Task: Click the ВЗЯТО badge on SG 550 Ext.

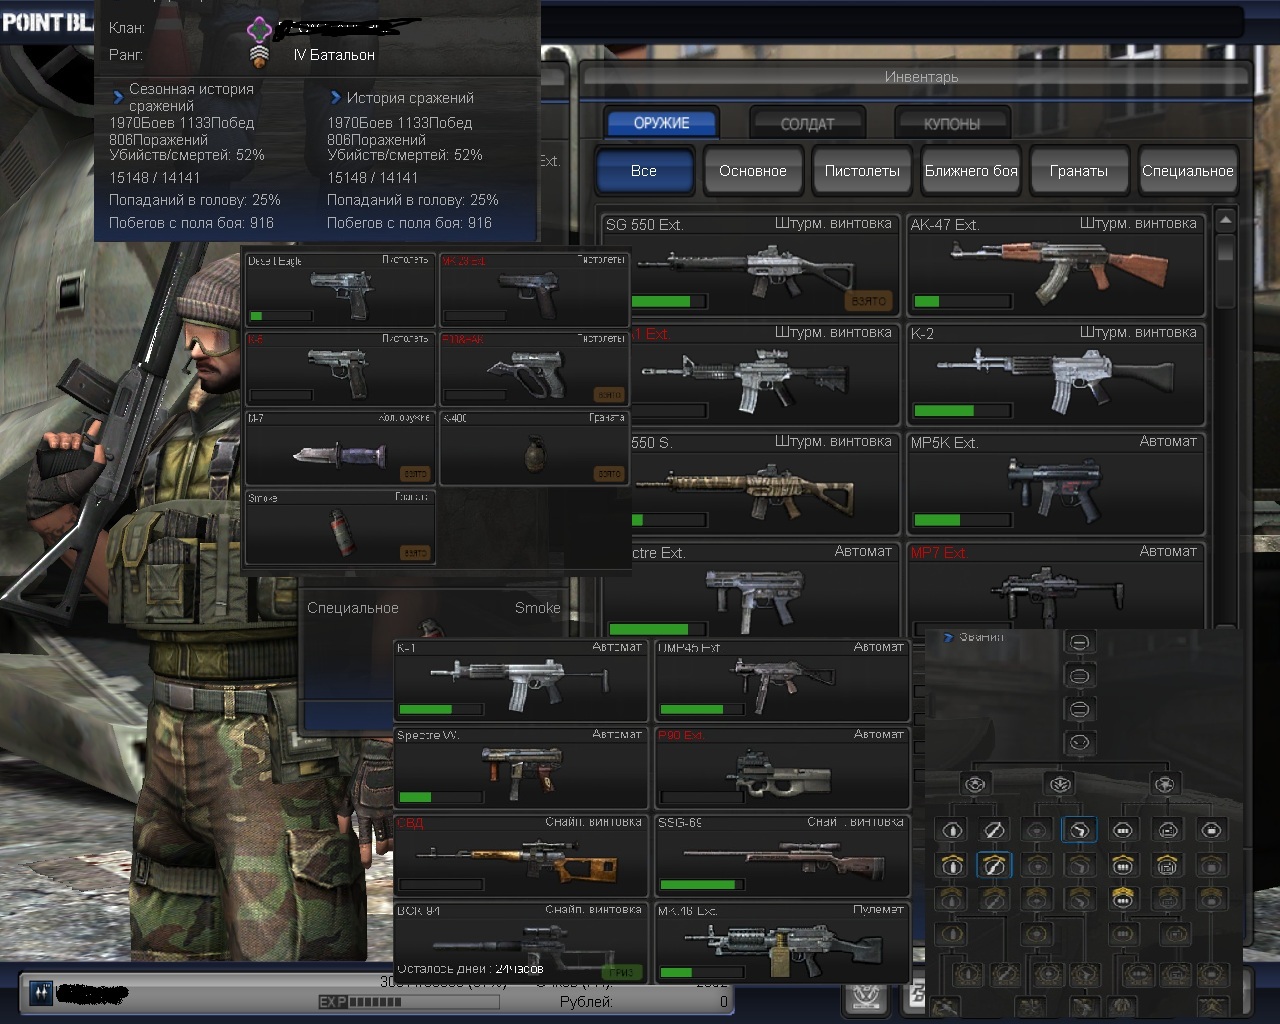Action: (x=868, y=300)
